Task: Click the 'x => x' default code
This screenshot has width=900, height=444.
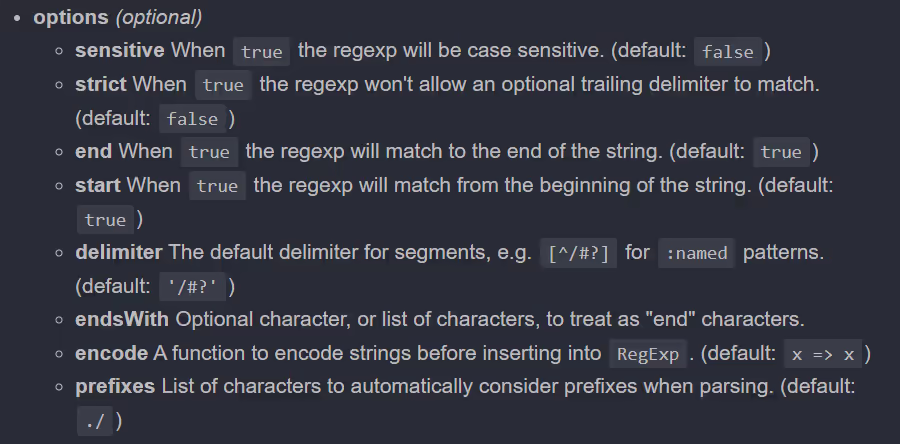Action: [823, 354]
